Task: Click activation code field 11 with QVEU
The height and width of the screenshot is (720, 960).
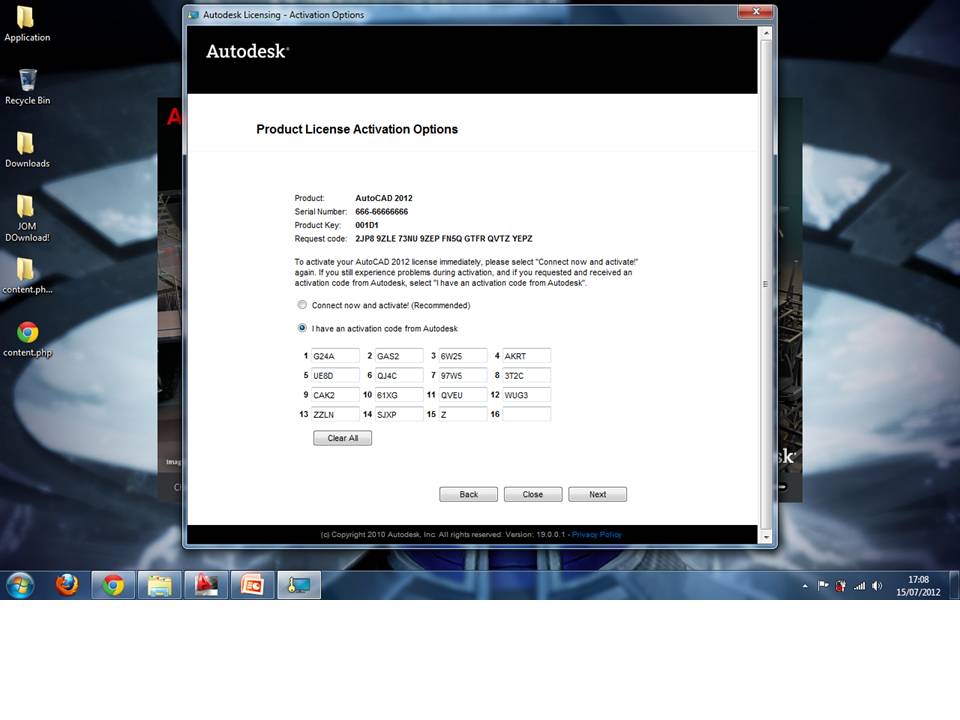Action: 462,395
